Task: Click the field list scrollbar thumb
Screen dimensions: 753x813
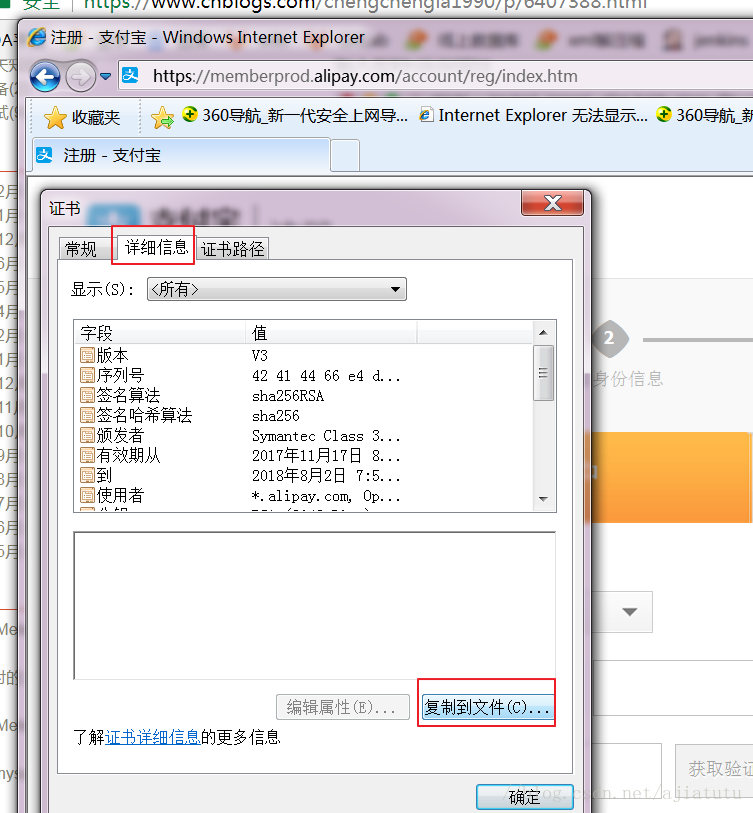Action: (543, 373)
